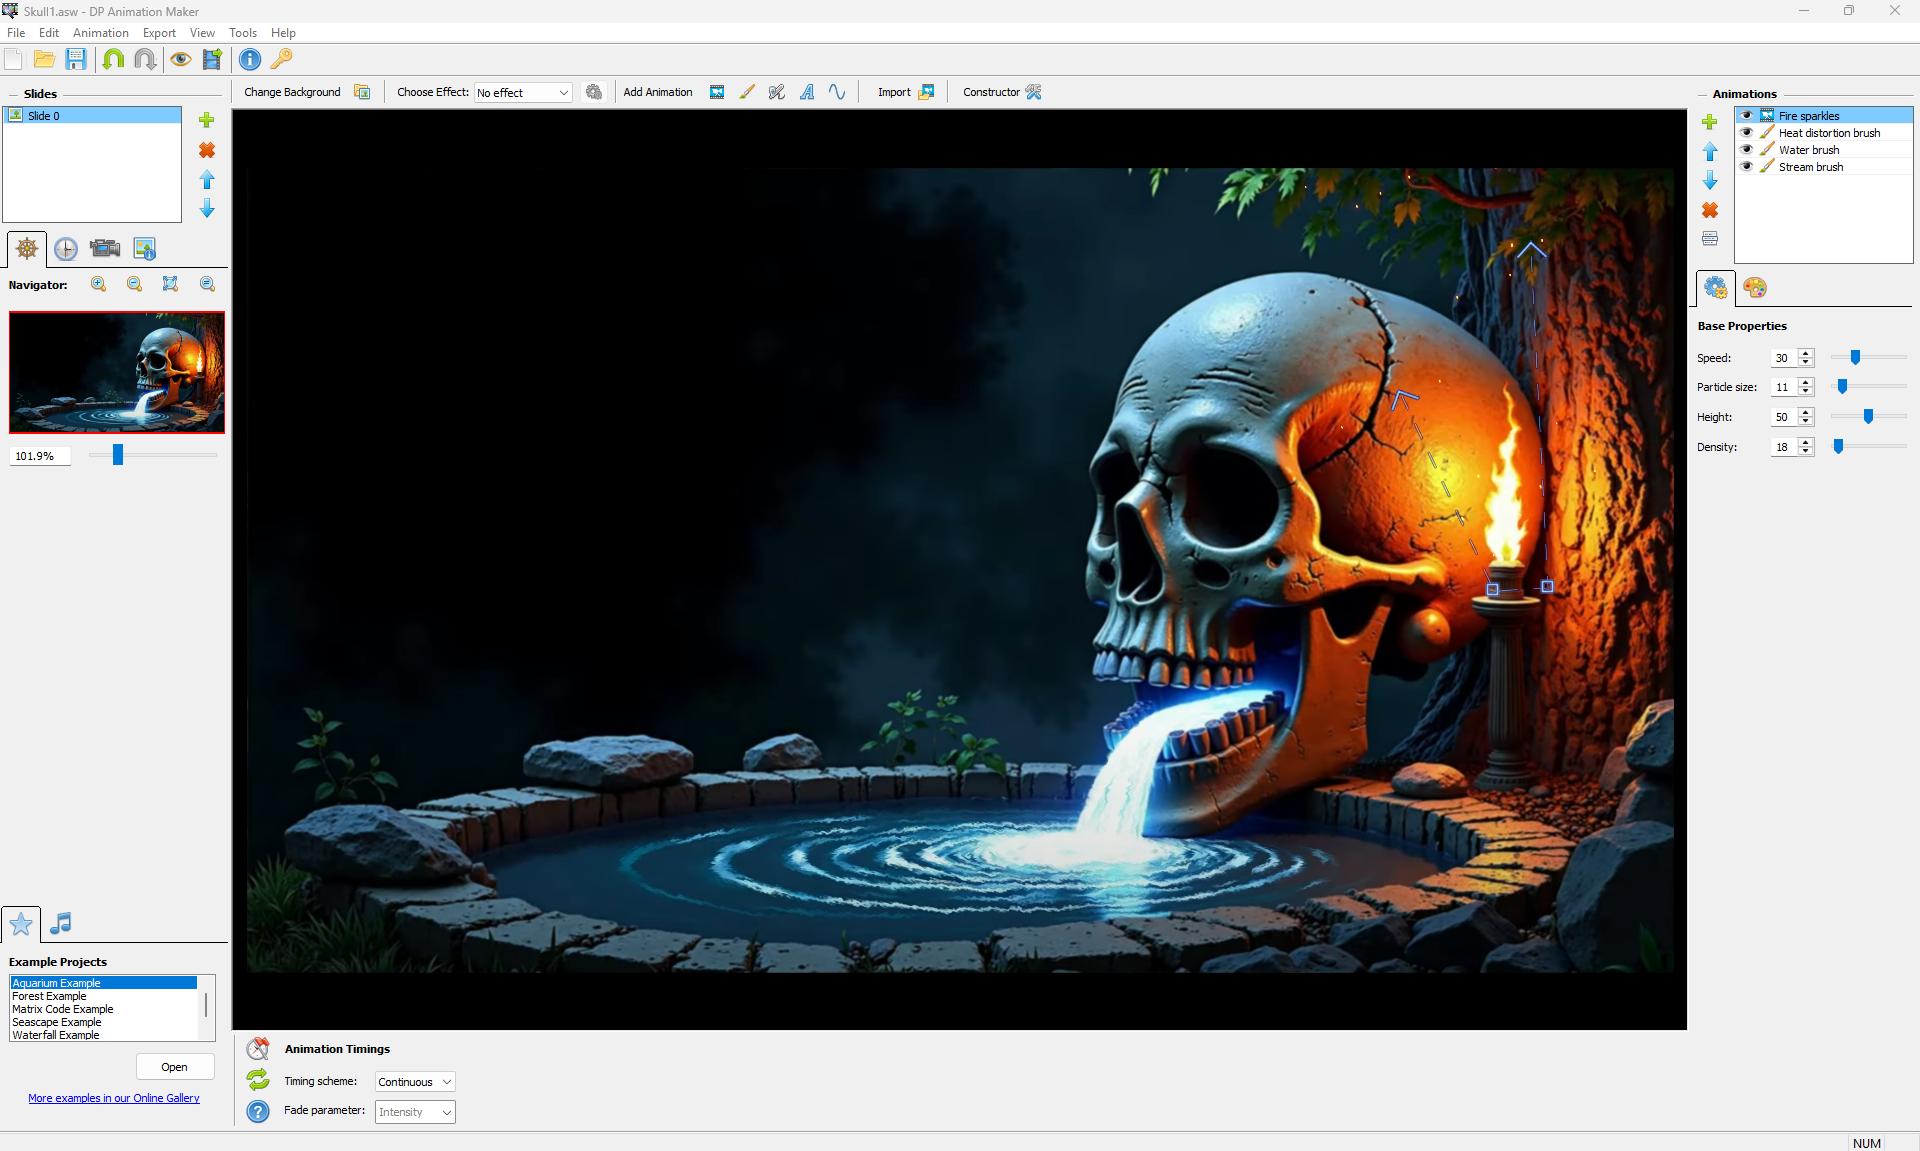Toggle visibility of Water brush
This screenshot has width=1920, height=1151.
pos(1747,150)
